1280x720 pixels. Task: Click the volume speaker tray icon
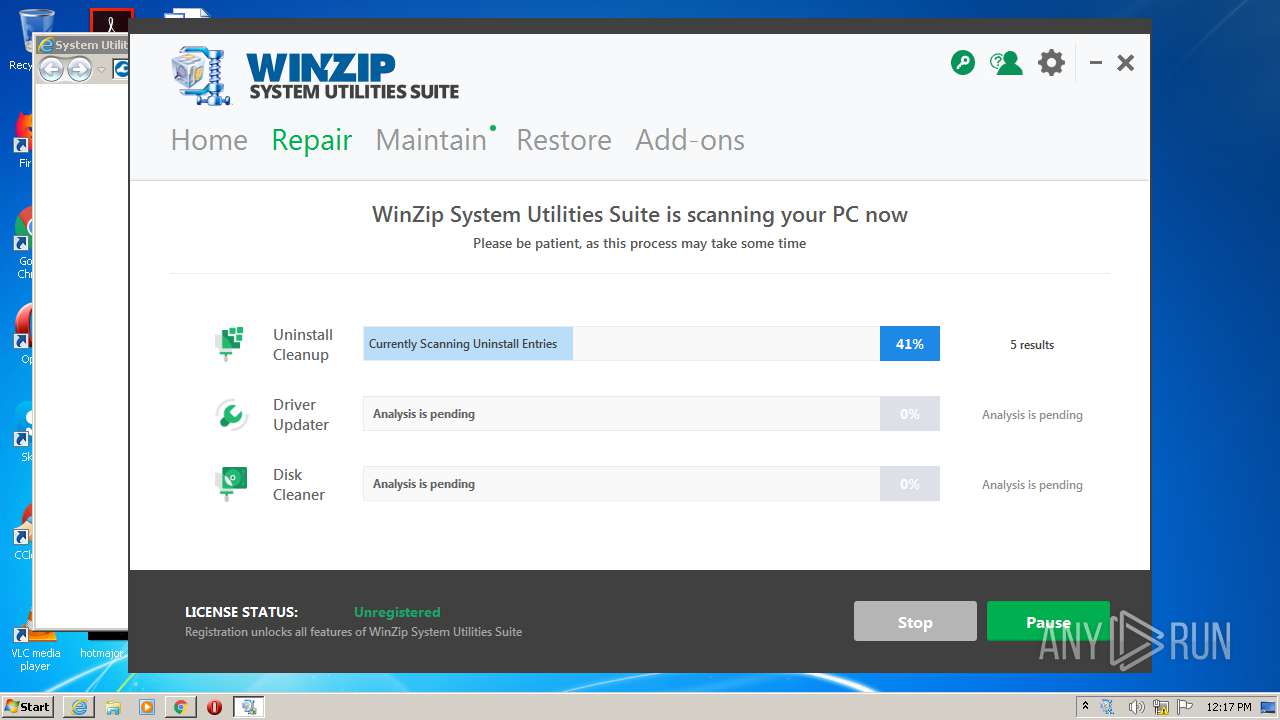1136,707
